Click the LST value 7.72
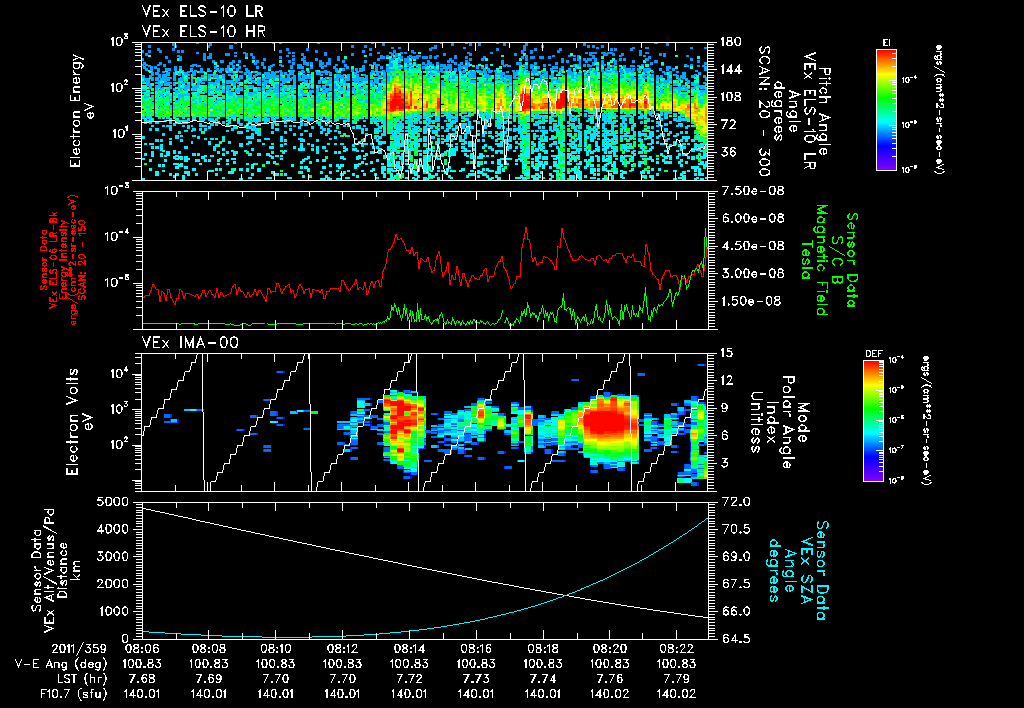The image size is (1024, 708). (409, 679)
